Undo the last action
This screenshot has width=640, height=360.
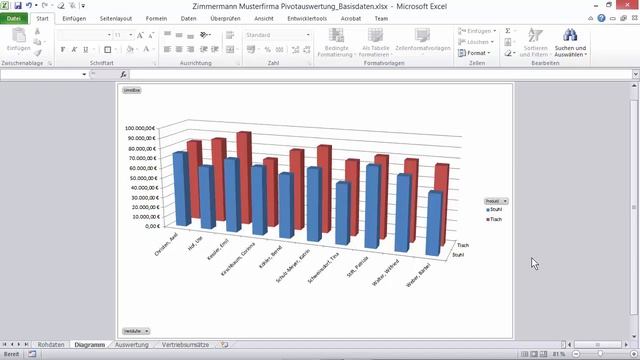29,6
